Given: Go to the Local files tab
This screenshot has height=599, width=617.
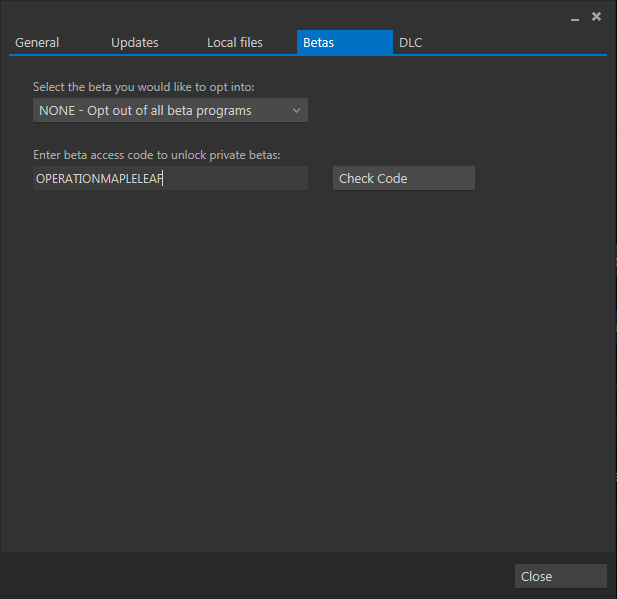Looking at the screenshot, I should (x=234, y=43).
